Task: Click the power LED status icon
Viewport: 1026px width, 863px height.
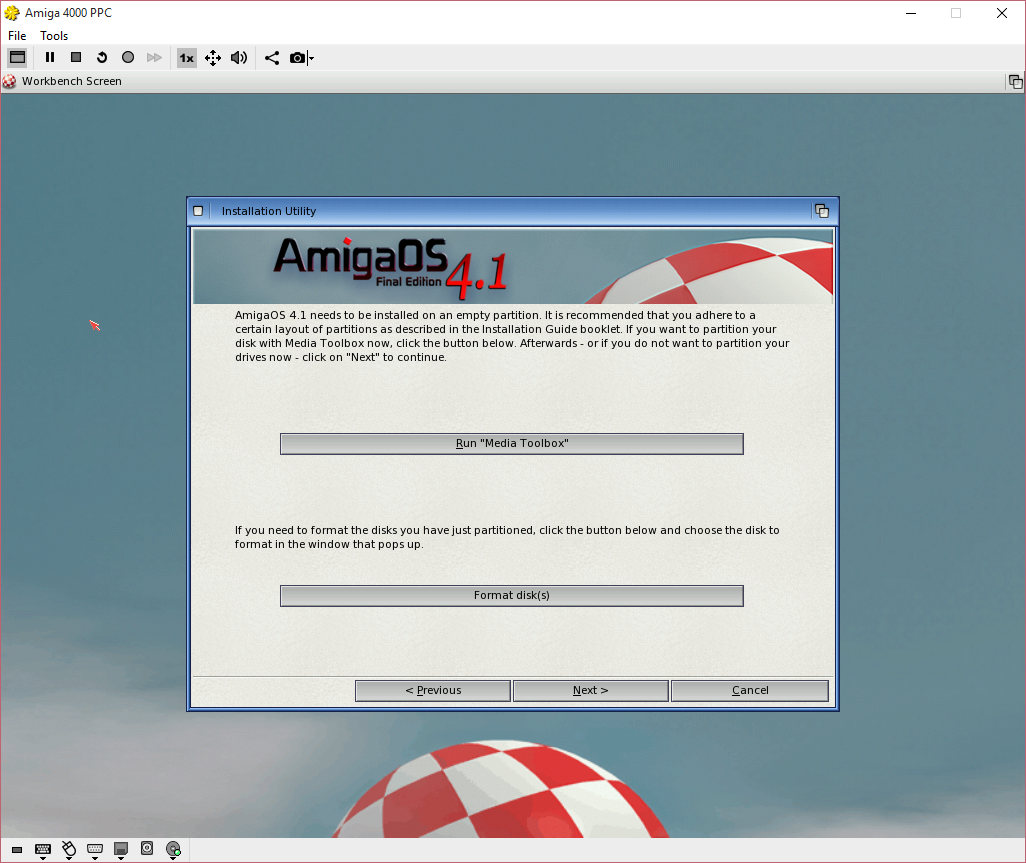Action: [17, 850]
